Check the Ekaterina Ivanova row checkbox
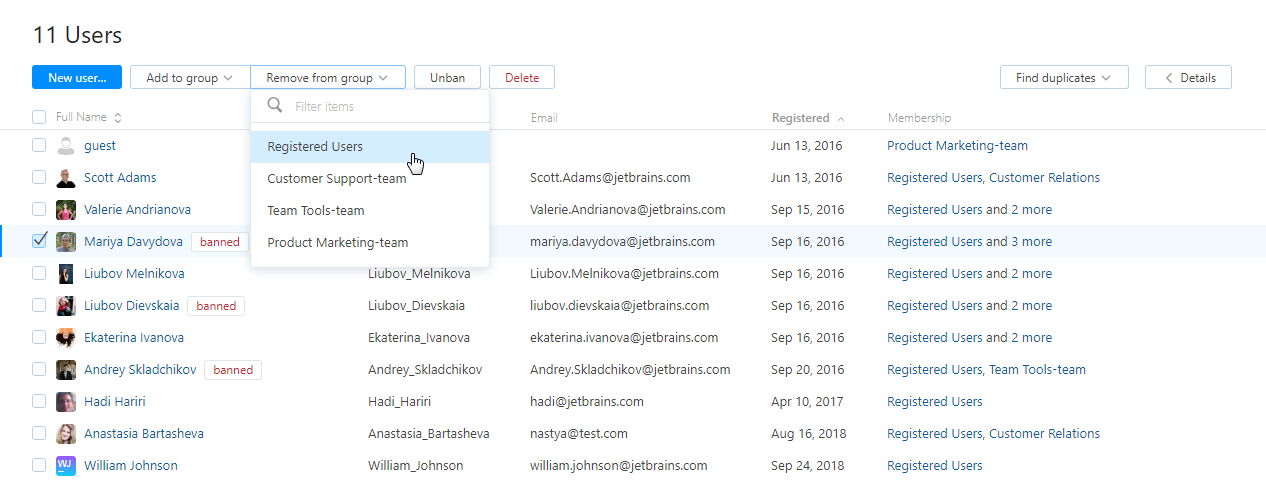Viewport: 1266px width, 502px height. point(39,337)
